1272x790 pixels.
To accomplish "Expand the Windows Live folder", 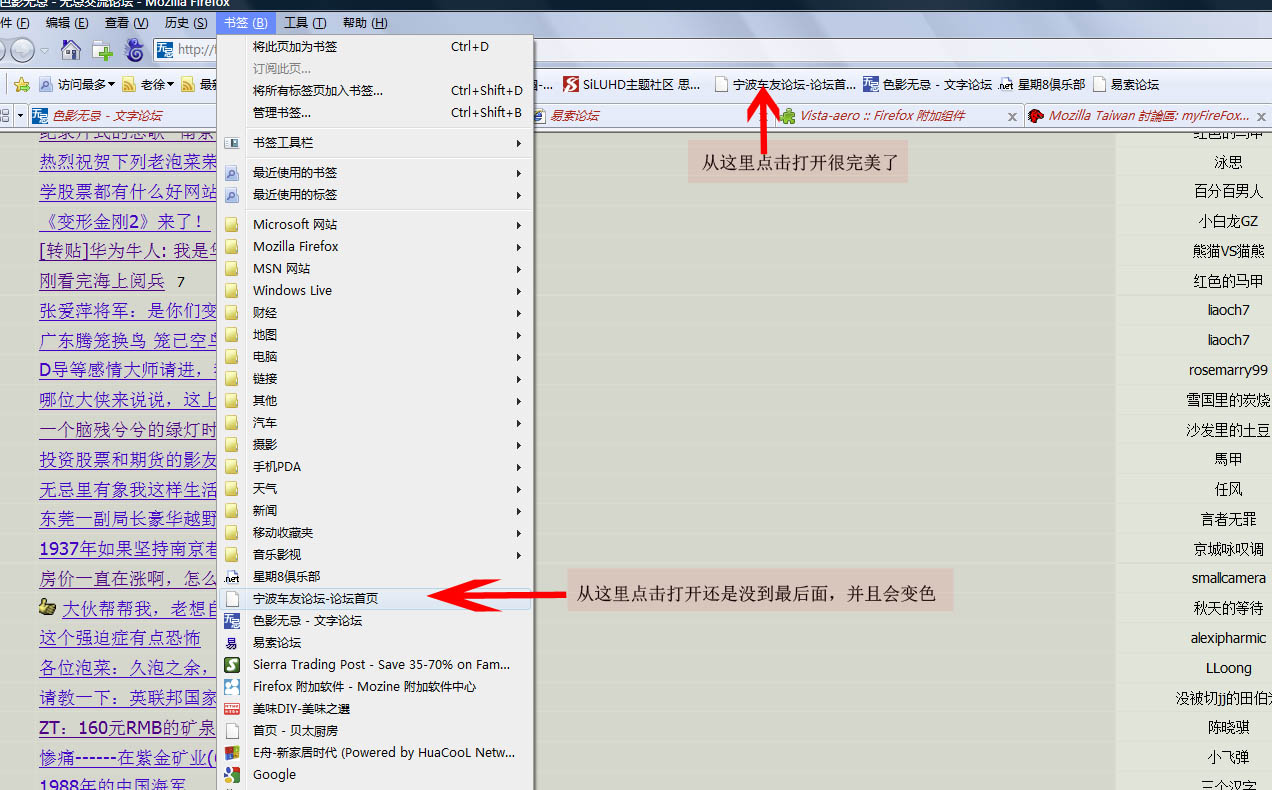I will [x=375, y=291].
